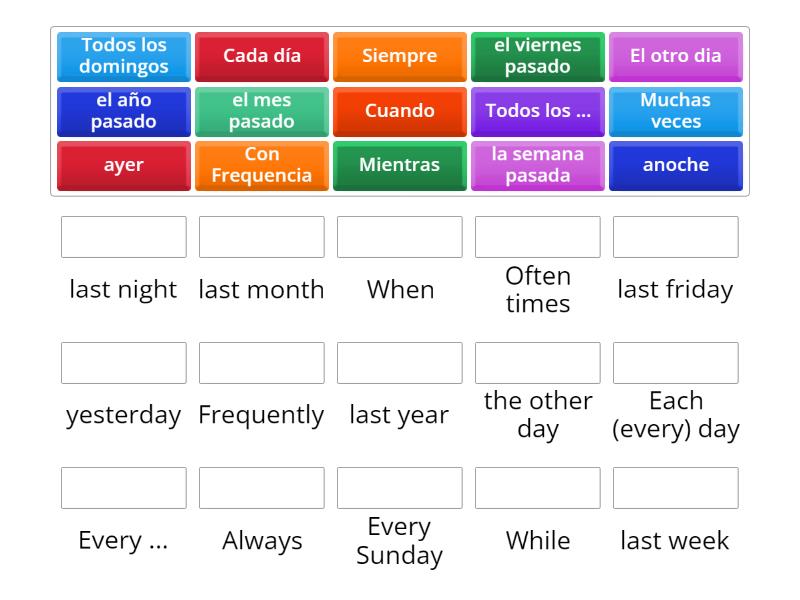This screenshot has height=600, width=800.
Task: Choose the blue 'anoche' tile
Action: 676,165
